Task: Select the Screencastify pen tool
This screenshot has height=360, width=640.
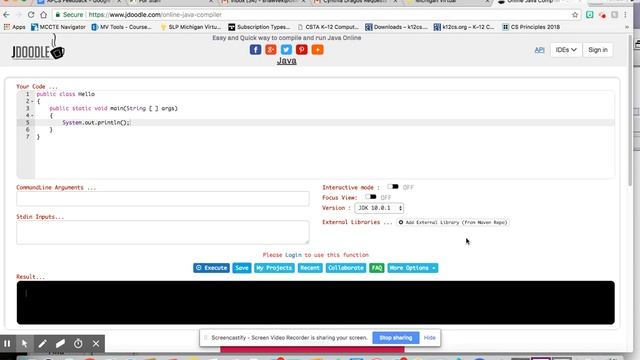Action: pos(42,344)
